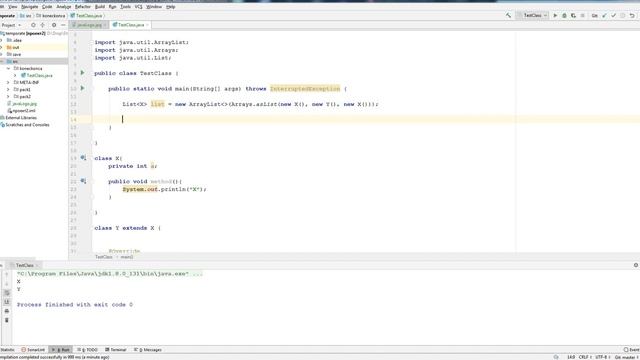Open the VCS menu
Viewport: 640px width, 360px height.
[x=138, y=7]
